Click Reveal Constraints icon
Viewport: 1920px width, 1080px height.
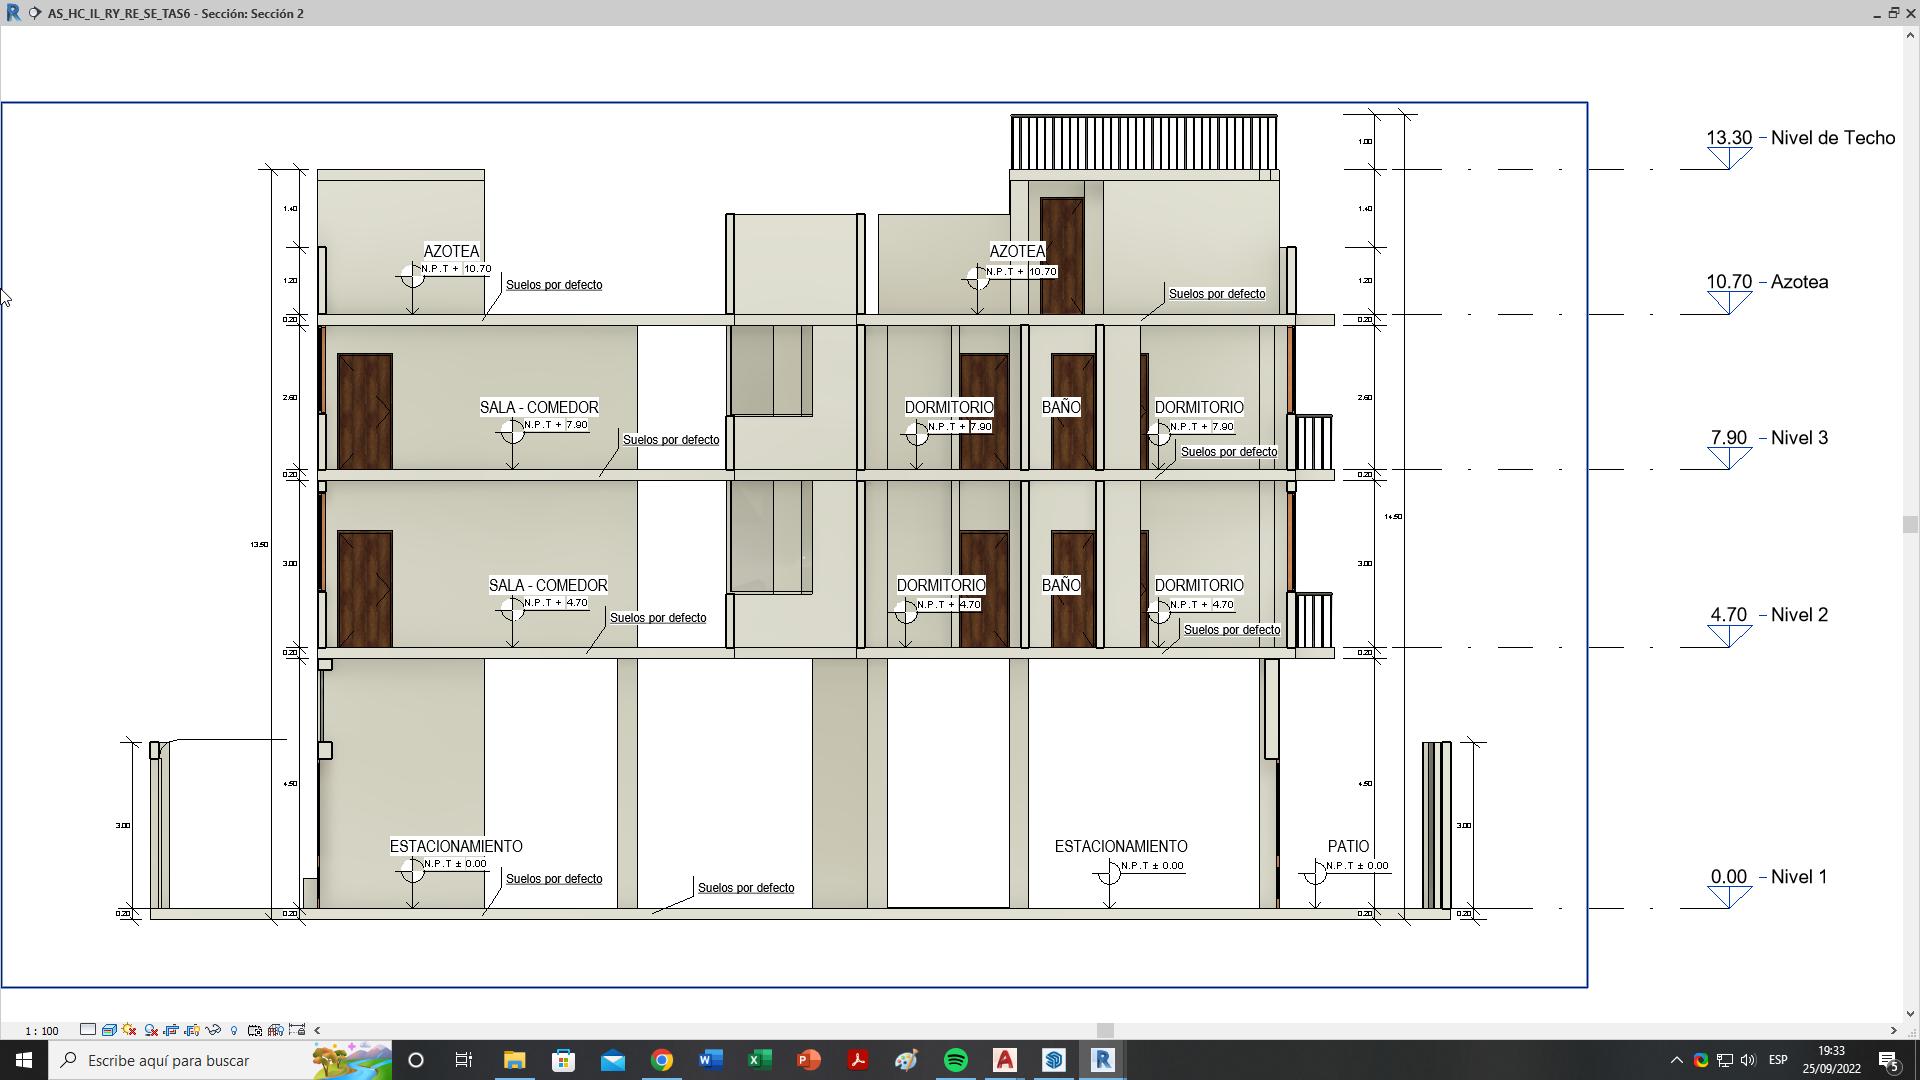(297, 1029)
